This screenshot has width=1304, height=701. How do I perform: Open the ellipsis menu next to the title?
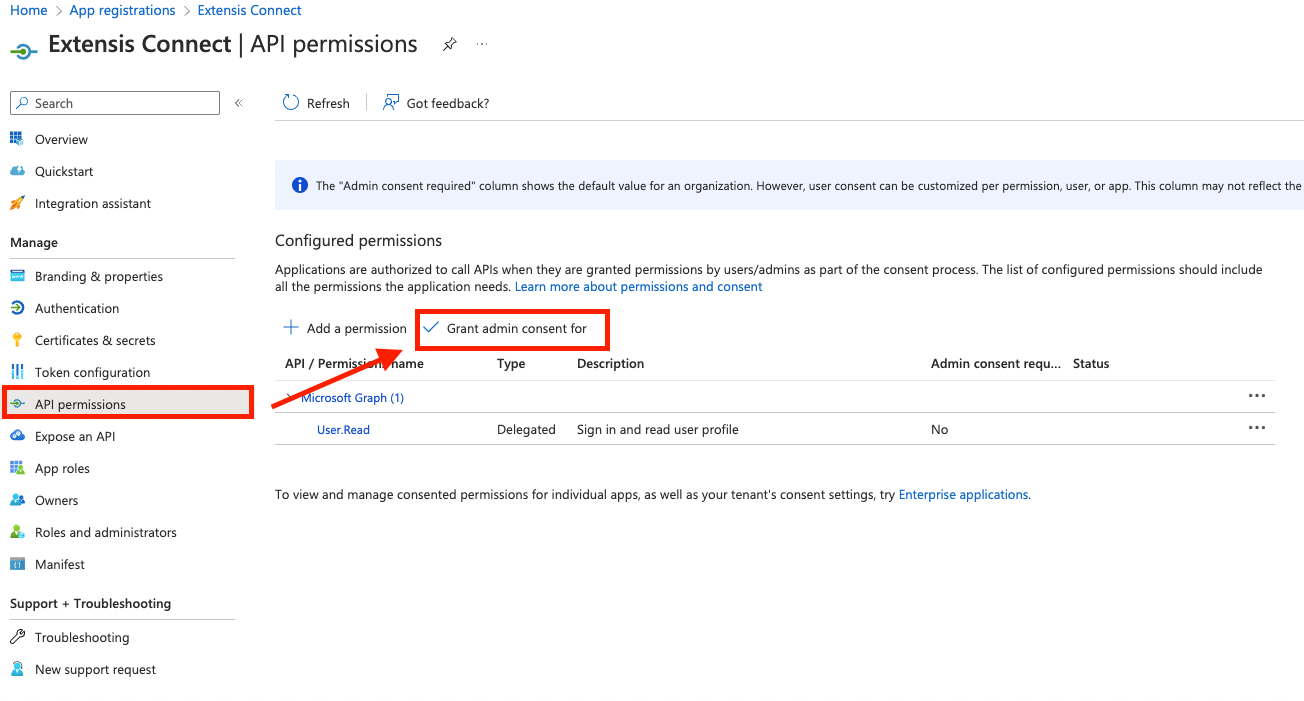pos(482,45)
